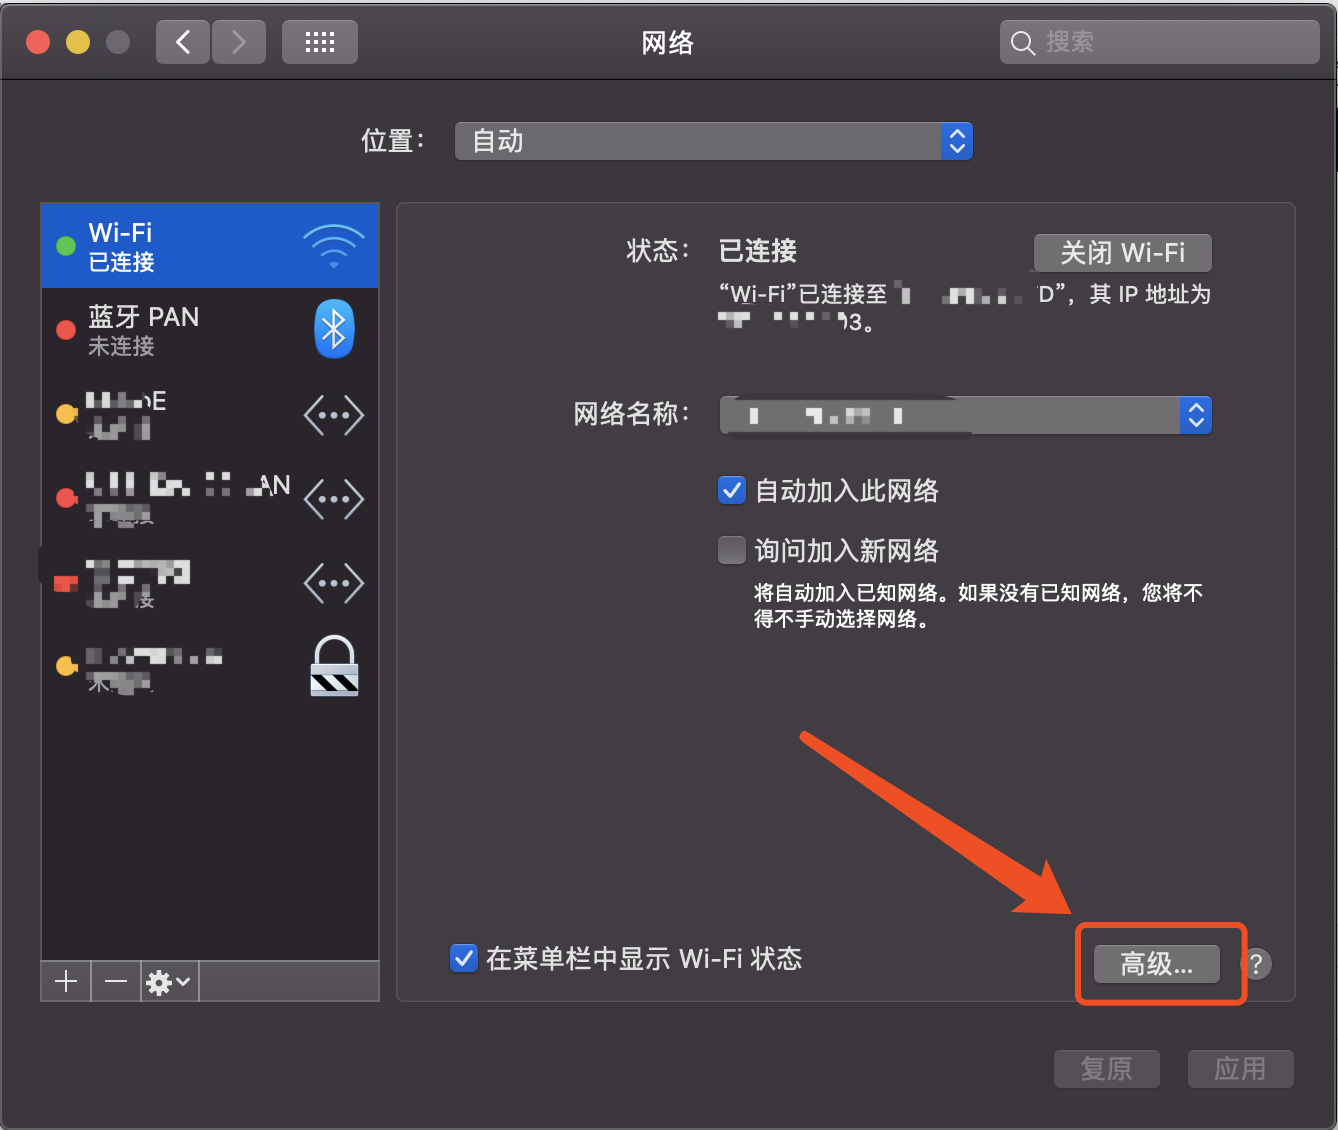Open the gear action menu
Image resolution: width=1338 pixels, height=1130 pixels.
[169, 982]
